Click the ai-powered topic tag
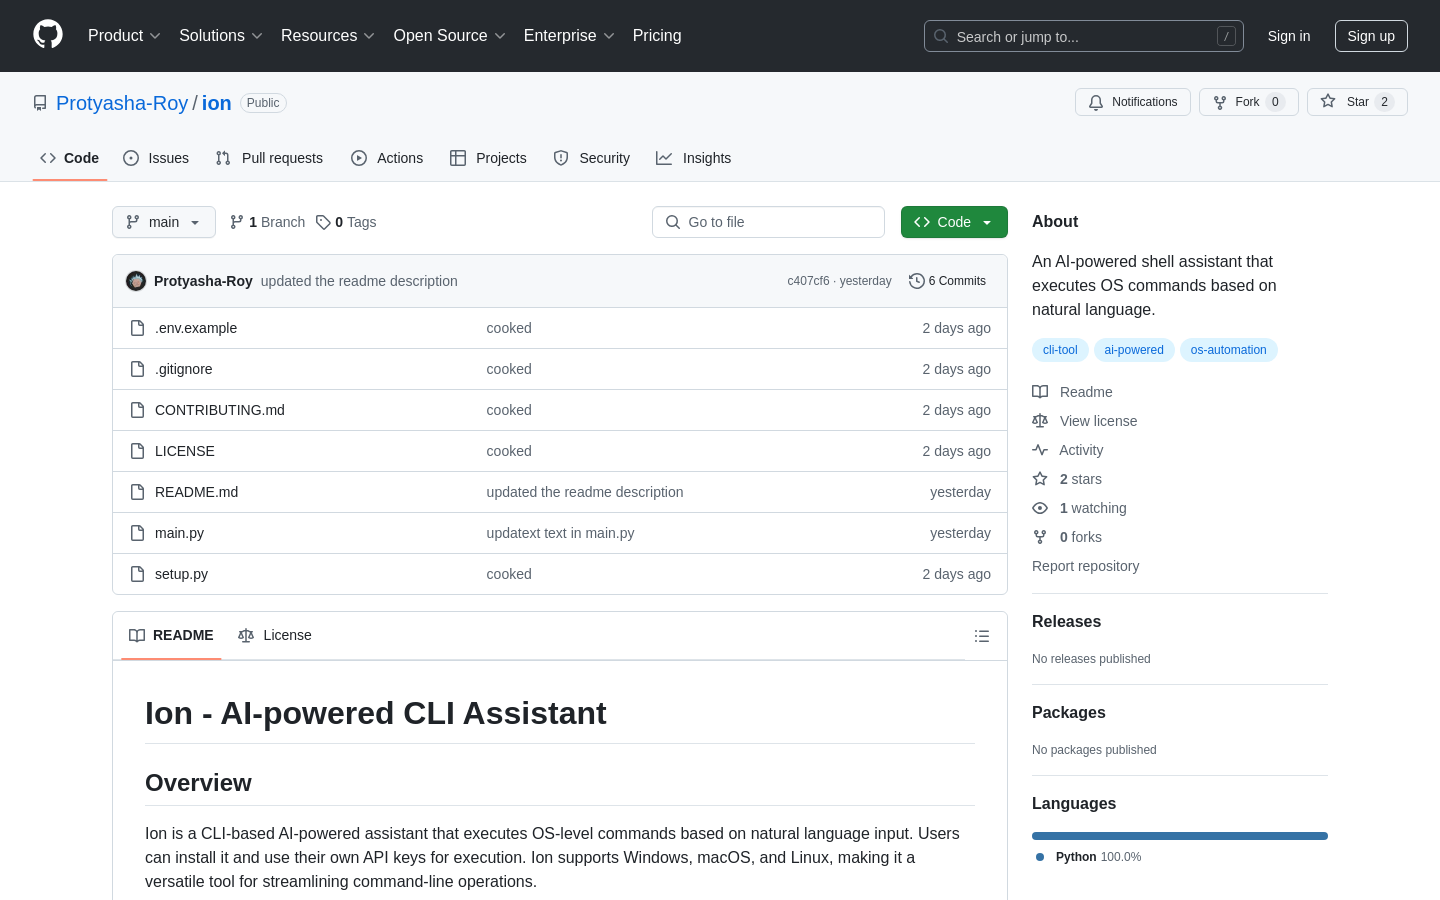 [x=1134, y=350]
